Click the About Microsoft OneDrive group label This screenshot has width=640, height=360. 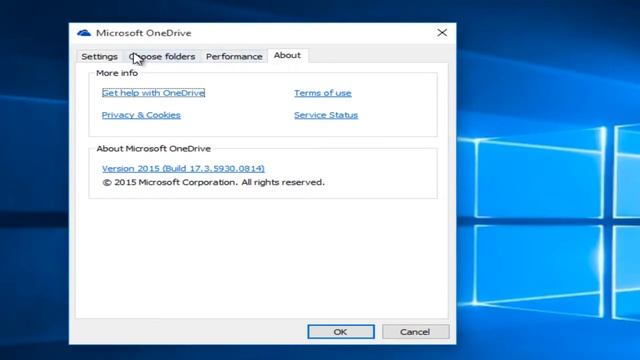tap(153, 149)
